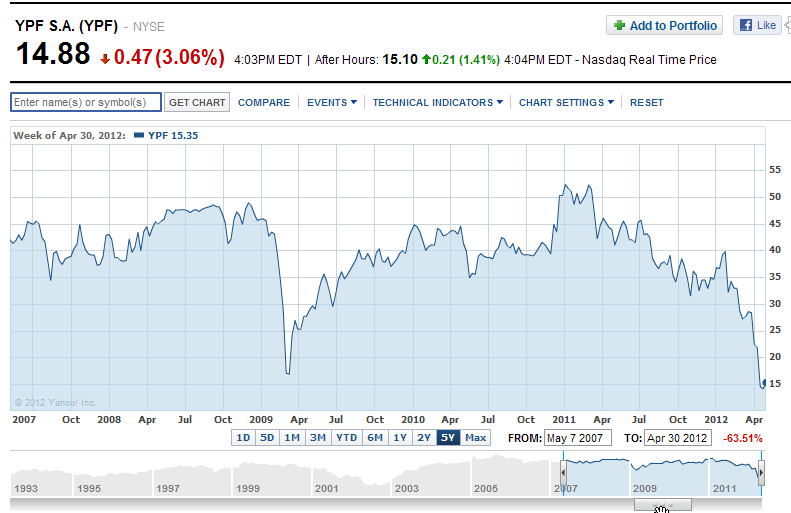791x513 pixels.
Task: Click the Compare link
Action: point(264,102)
